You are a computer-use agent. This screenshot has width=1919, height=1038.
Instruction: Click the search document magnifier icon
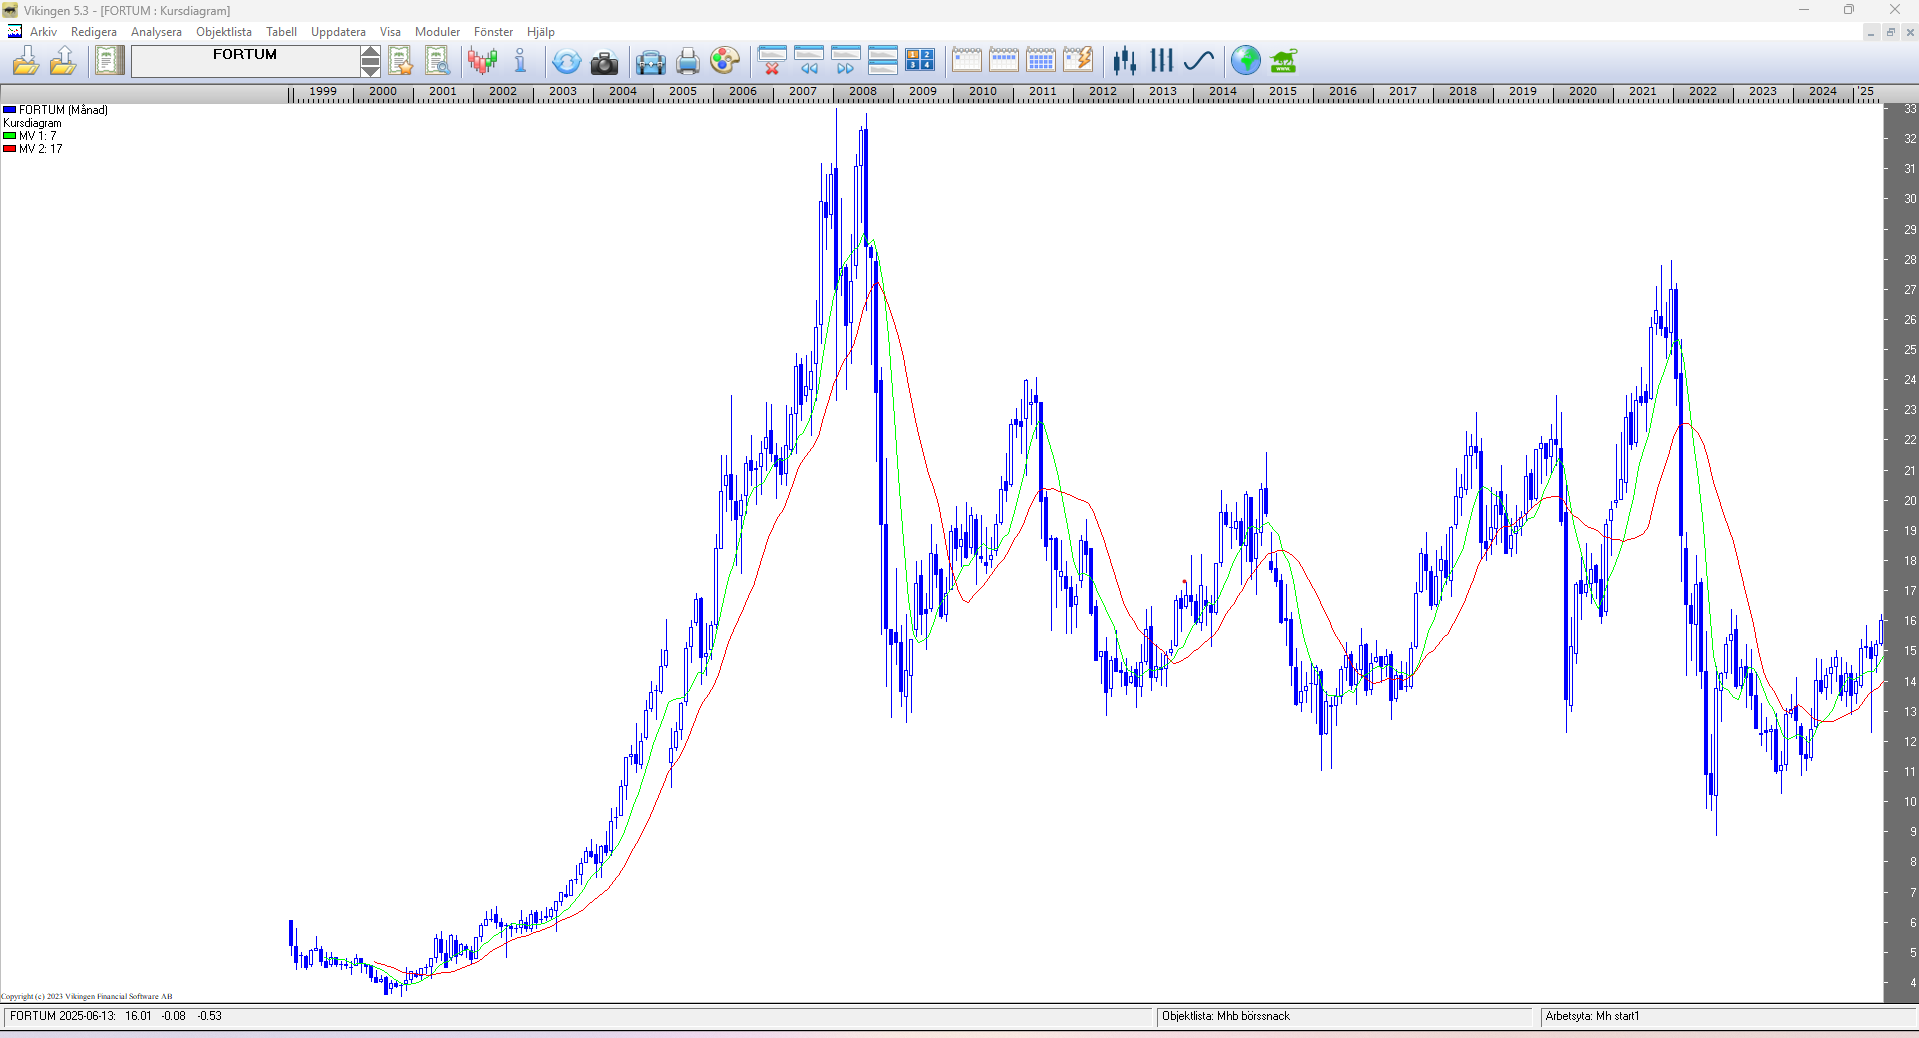pos(438,61)
